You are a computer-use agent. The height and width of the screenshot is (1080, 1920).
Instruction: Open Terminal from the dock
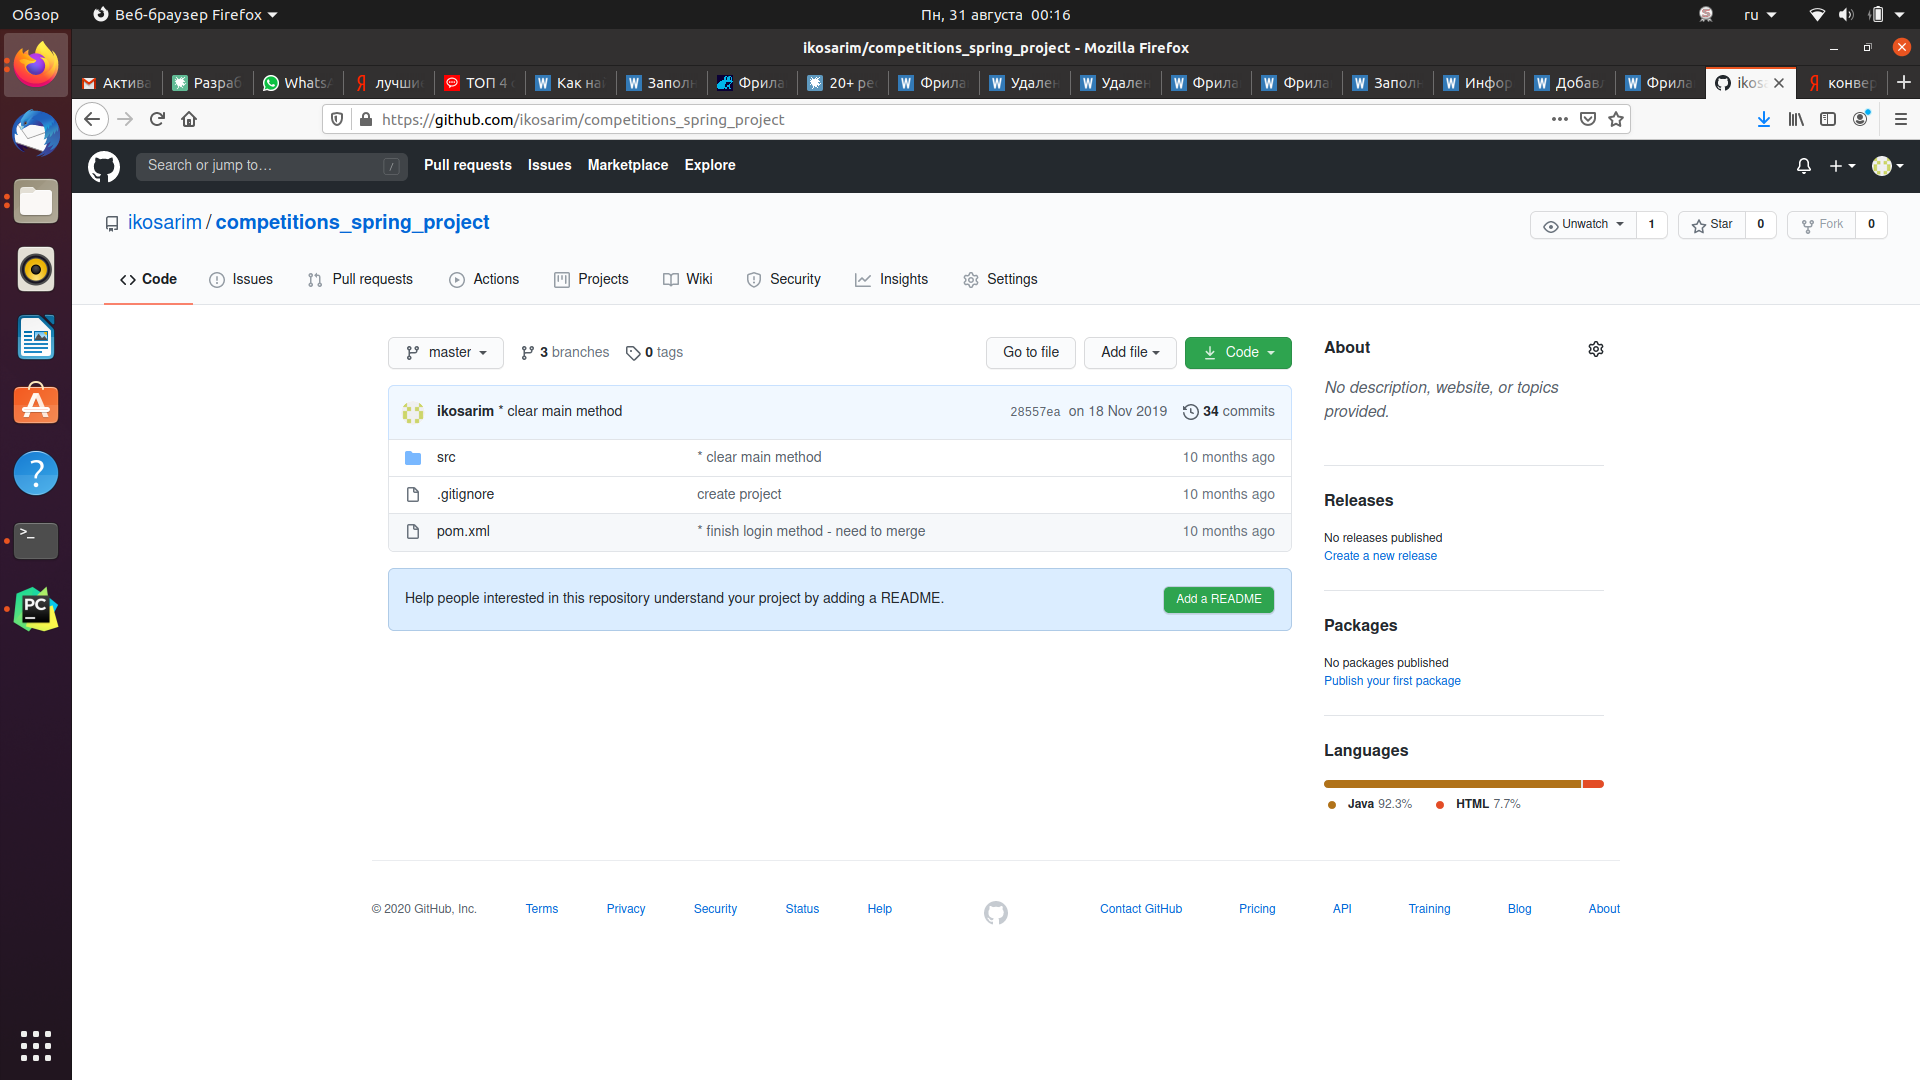click(36, 541)
